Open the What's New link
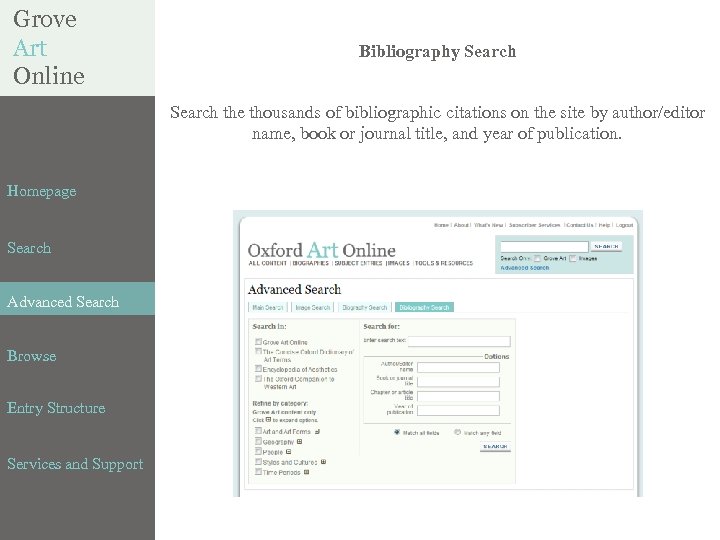 [489, 225]
